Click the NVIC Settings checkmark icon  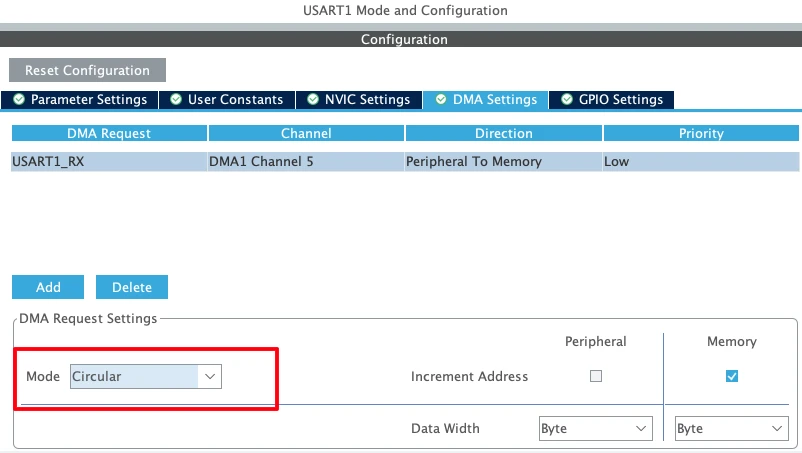312,100
